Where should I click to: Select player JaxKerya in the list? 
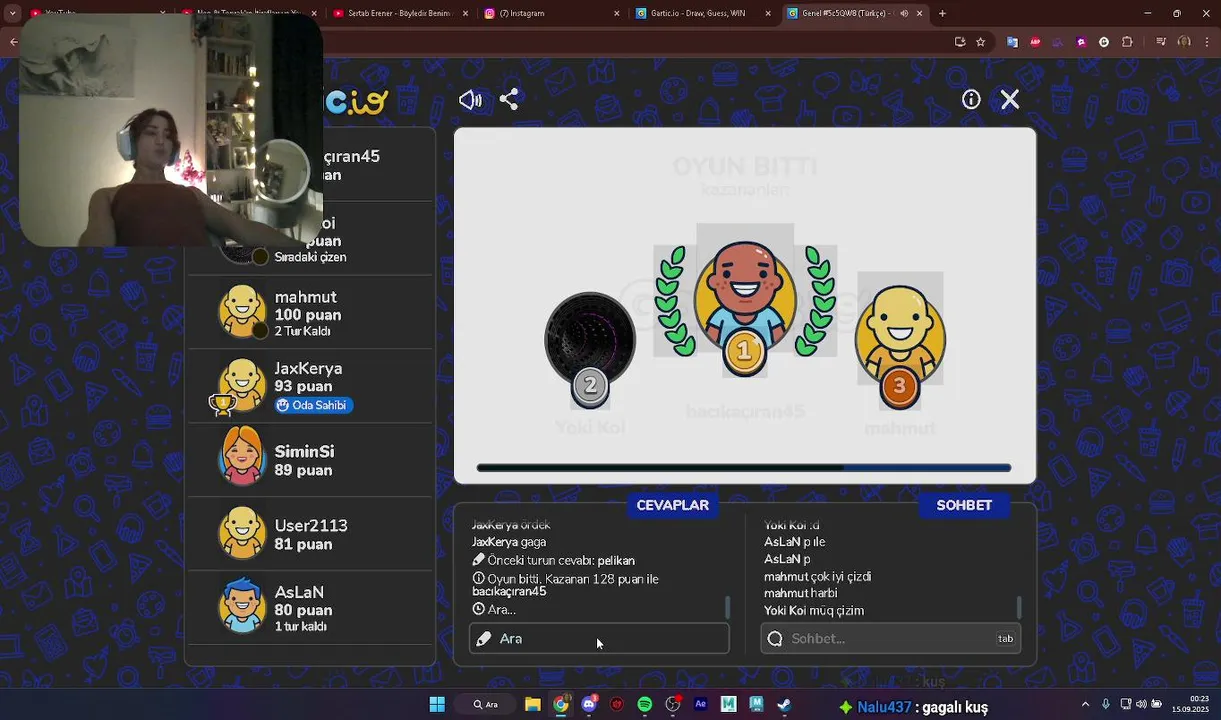click(x=310, y=386)
